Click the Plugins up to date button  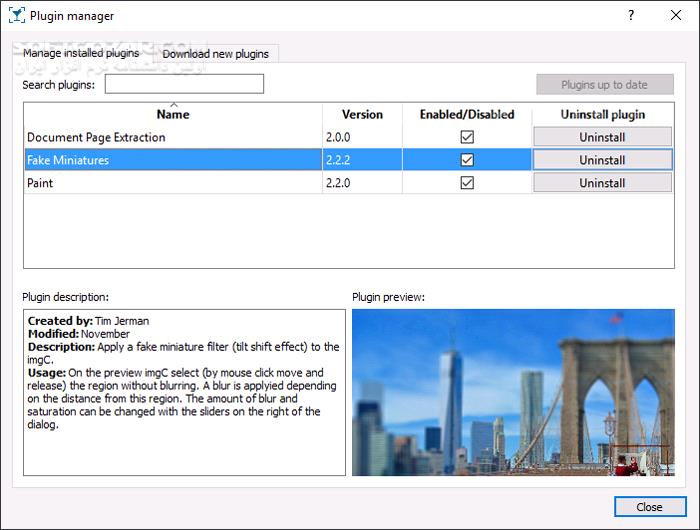(604, 85)
